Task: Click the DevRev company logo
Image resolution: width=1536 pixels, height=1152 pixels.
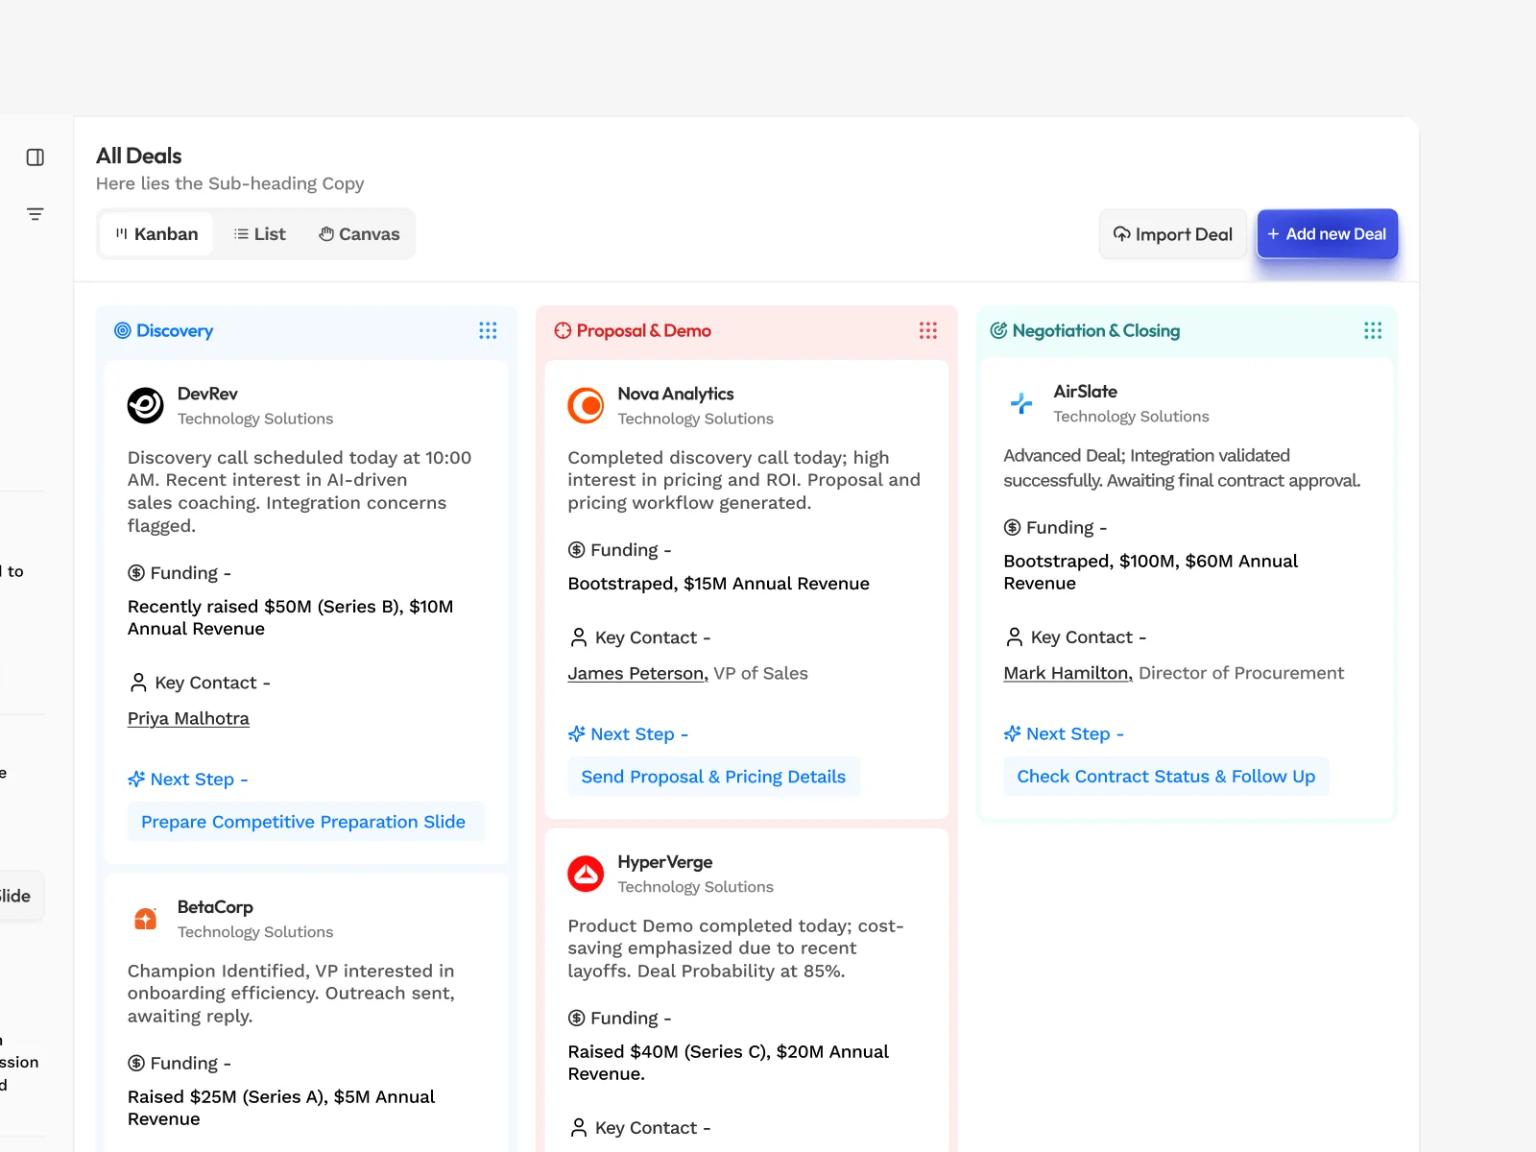Action: (x=146, y=405)
